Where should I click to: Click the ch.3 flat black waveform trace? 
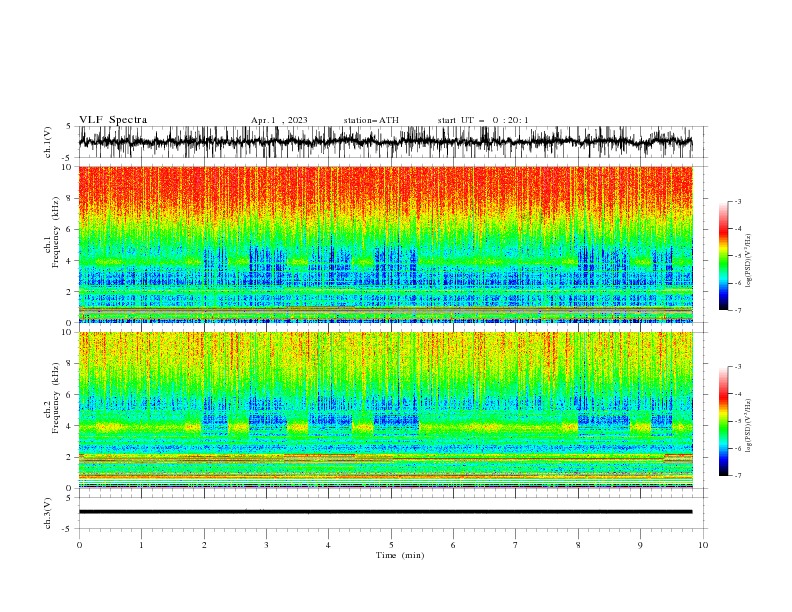click(385, 512)
